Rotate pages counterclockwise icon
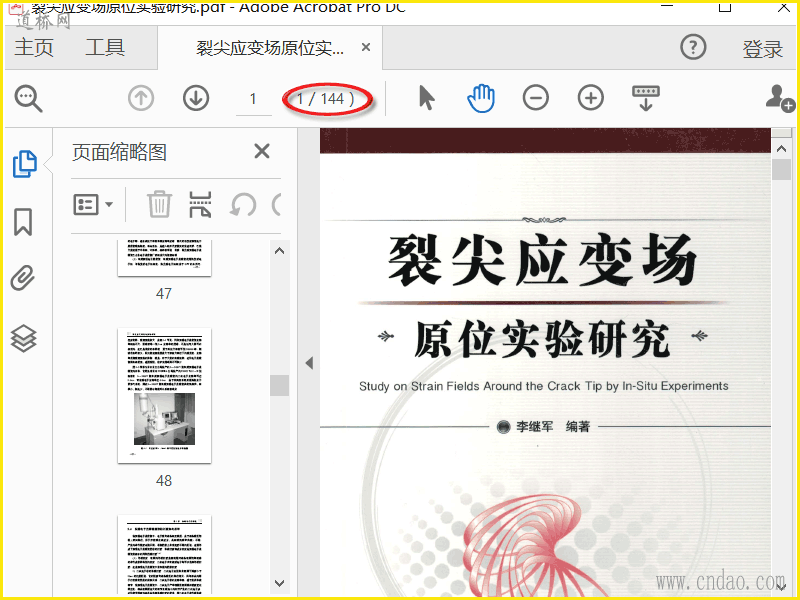 (x=243, y=205)
